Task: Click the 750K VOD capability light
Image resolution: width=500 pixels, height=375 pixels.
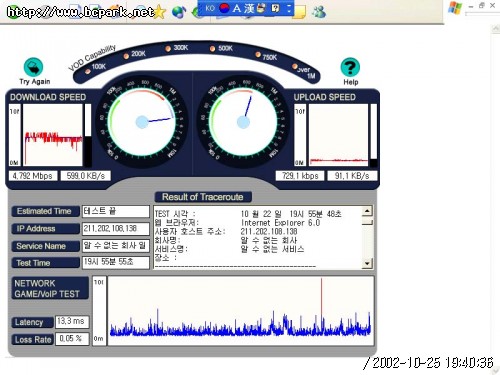Action: (x=258, y=54)
